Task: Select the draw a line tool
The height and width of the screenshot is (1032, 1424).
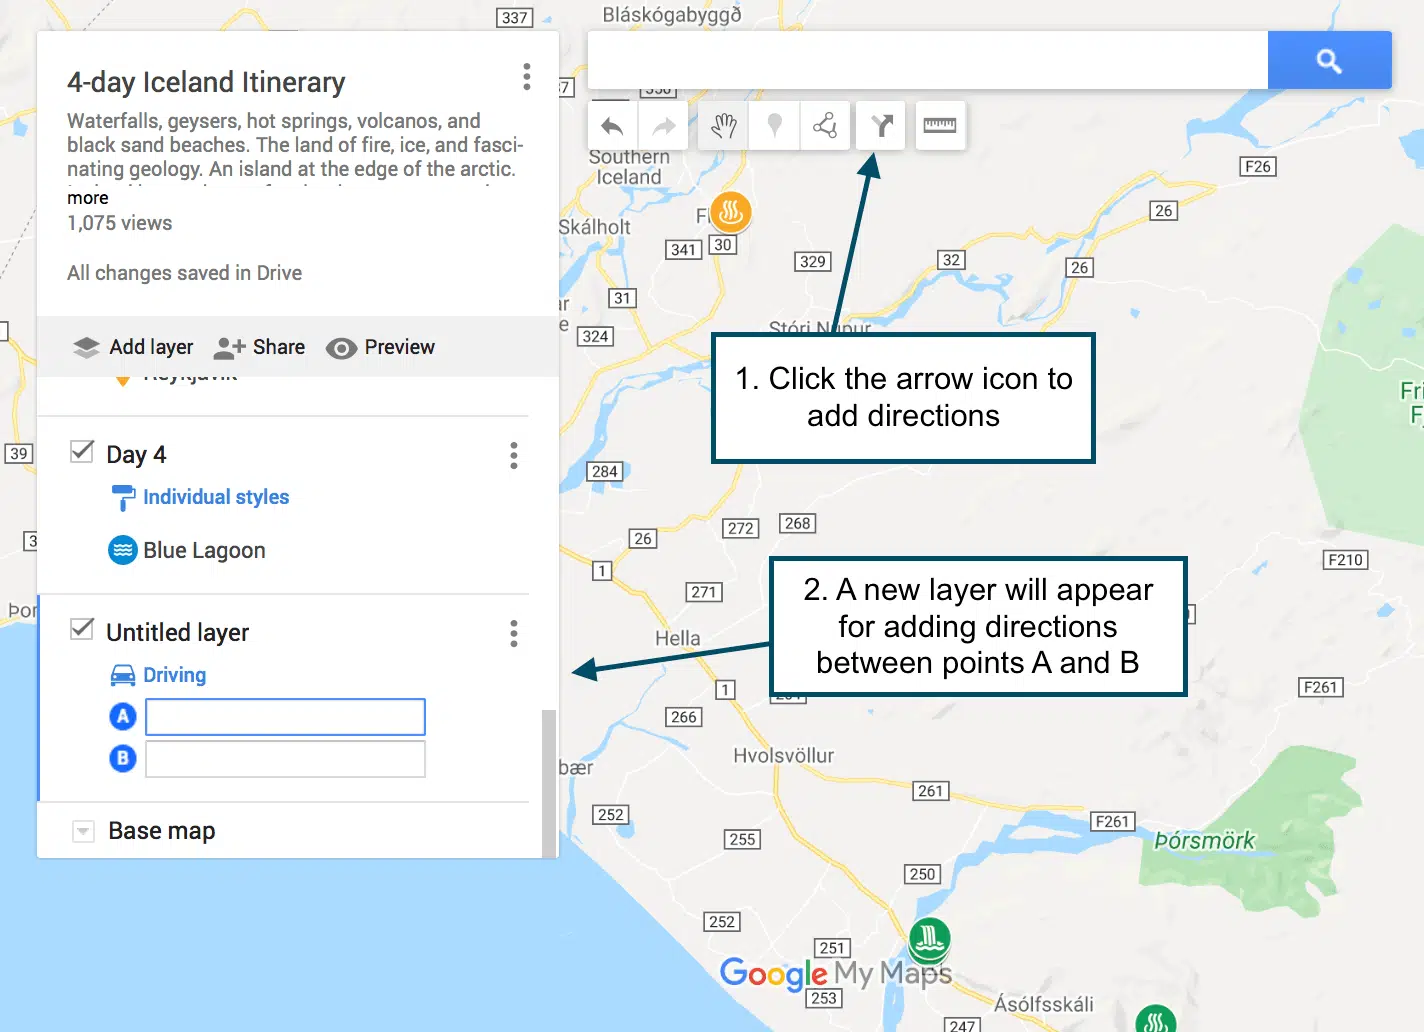Action: [825, 126]
